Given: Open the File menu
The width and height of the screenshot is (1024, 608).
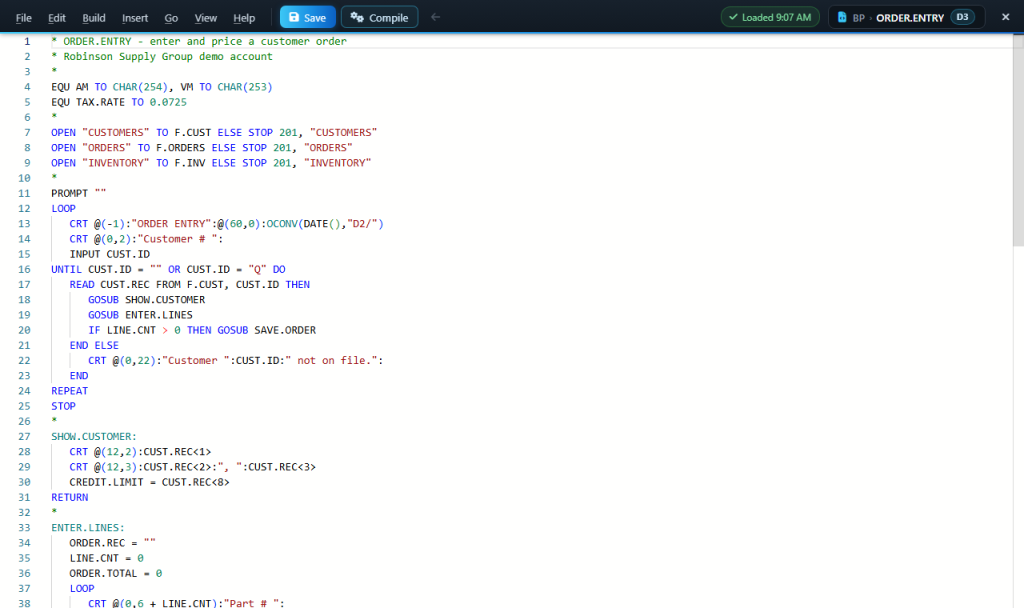Looking at the screenshot, I should [x=24, y=18].
